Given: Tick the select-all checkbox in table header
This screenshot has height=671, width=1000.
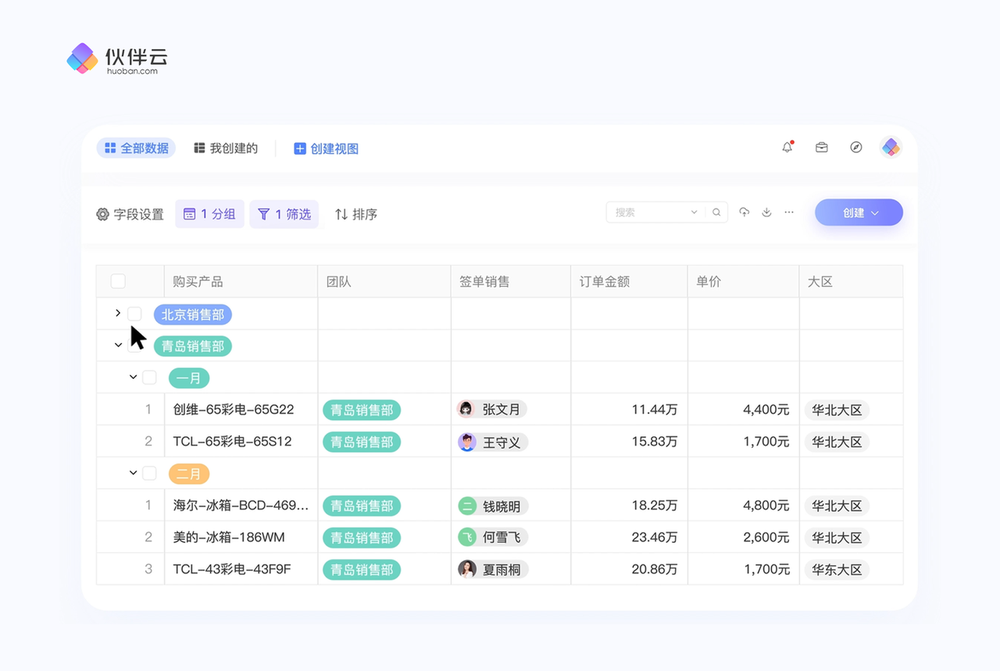Looking at the screenshot, I should tap(118, 282).
